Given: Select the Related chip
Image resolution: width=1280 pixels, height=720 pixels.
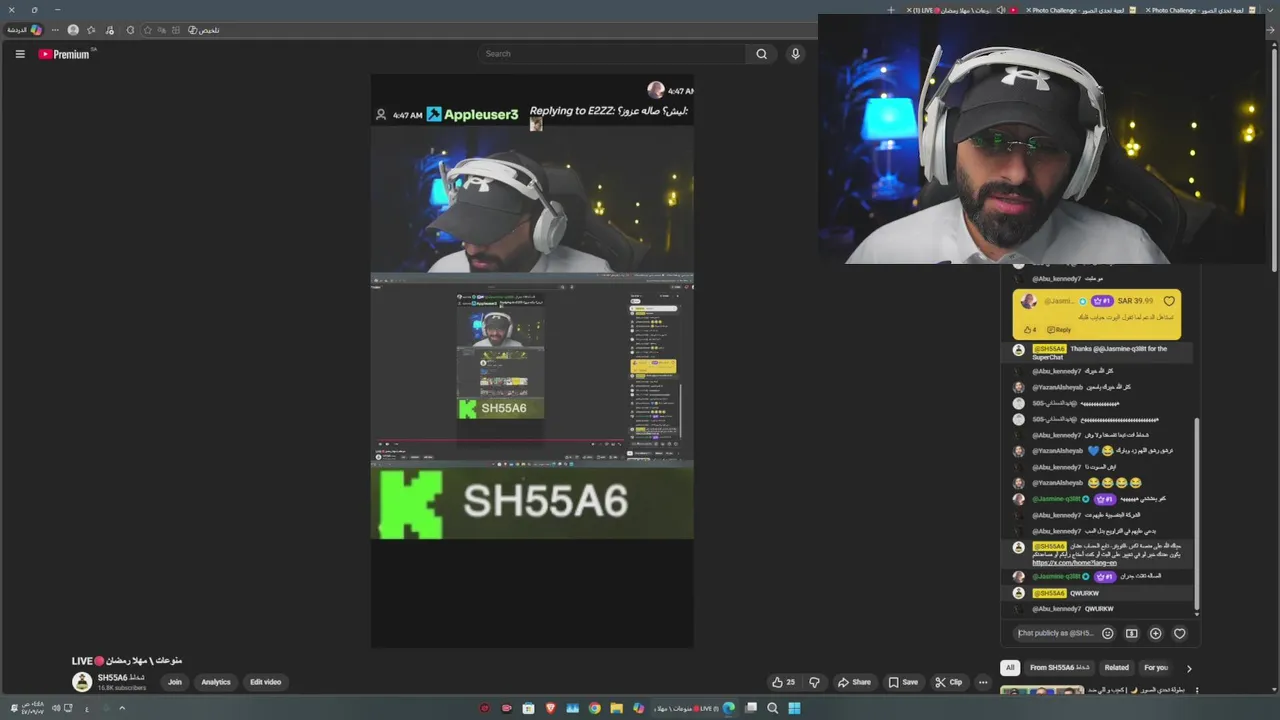Looking at the screenshot, I should click(x=1117, y=668).
